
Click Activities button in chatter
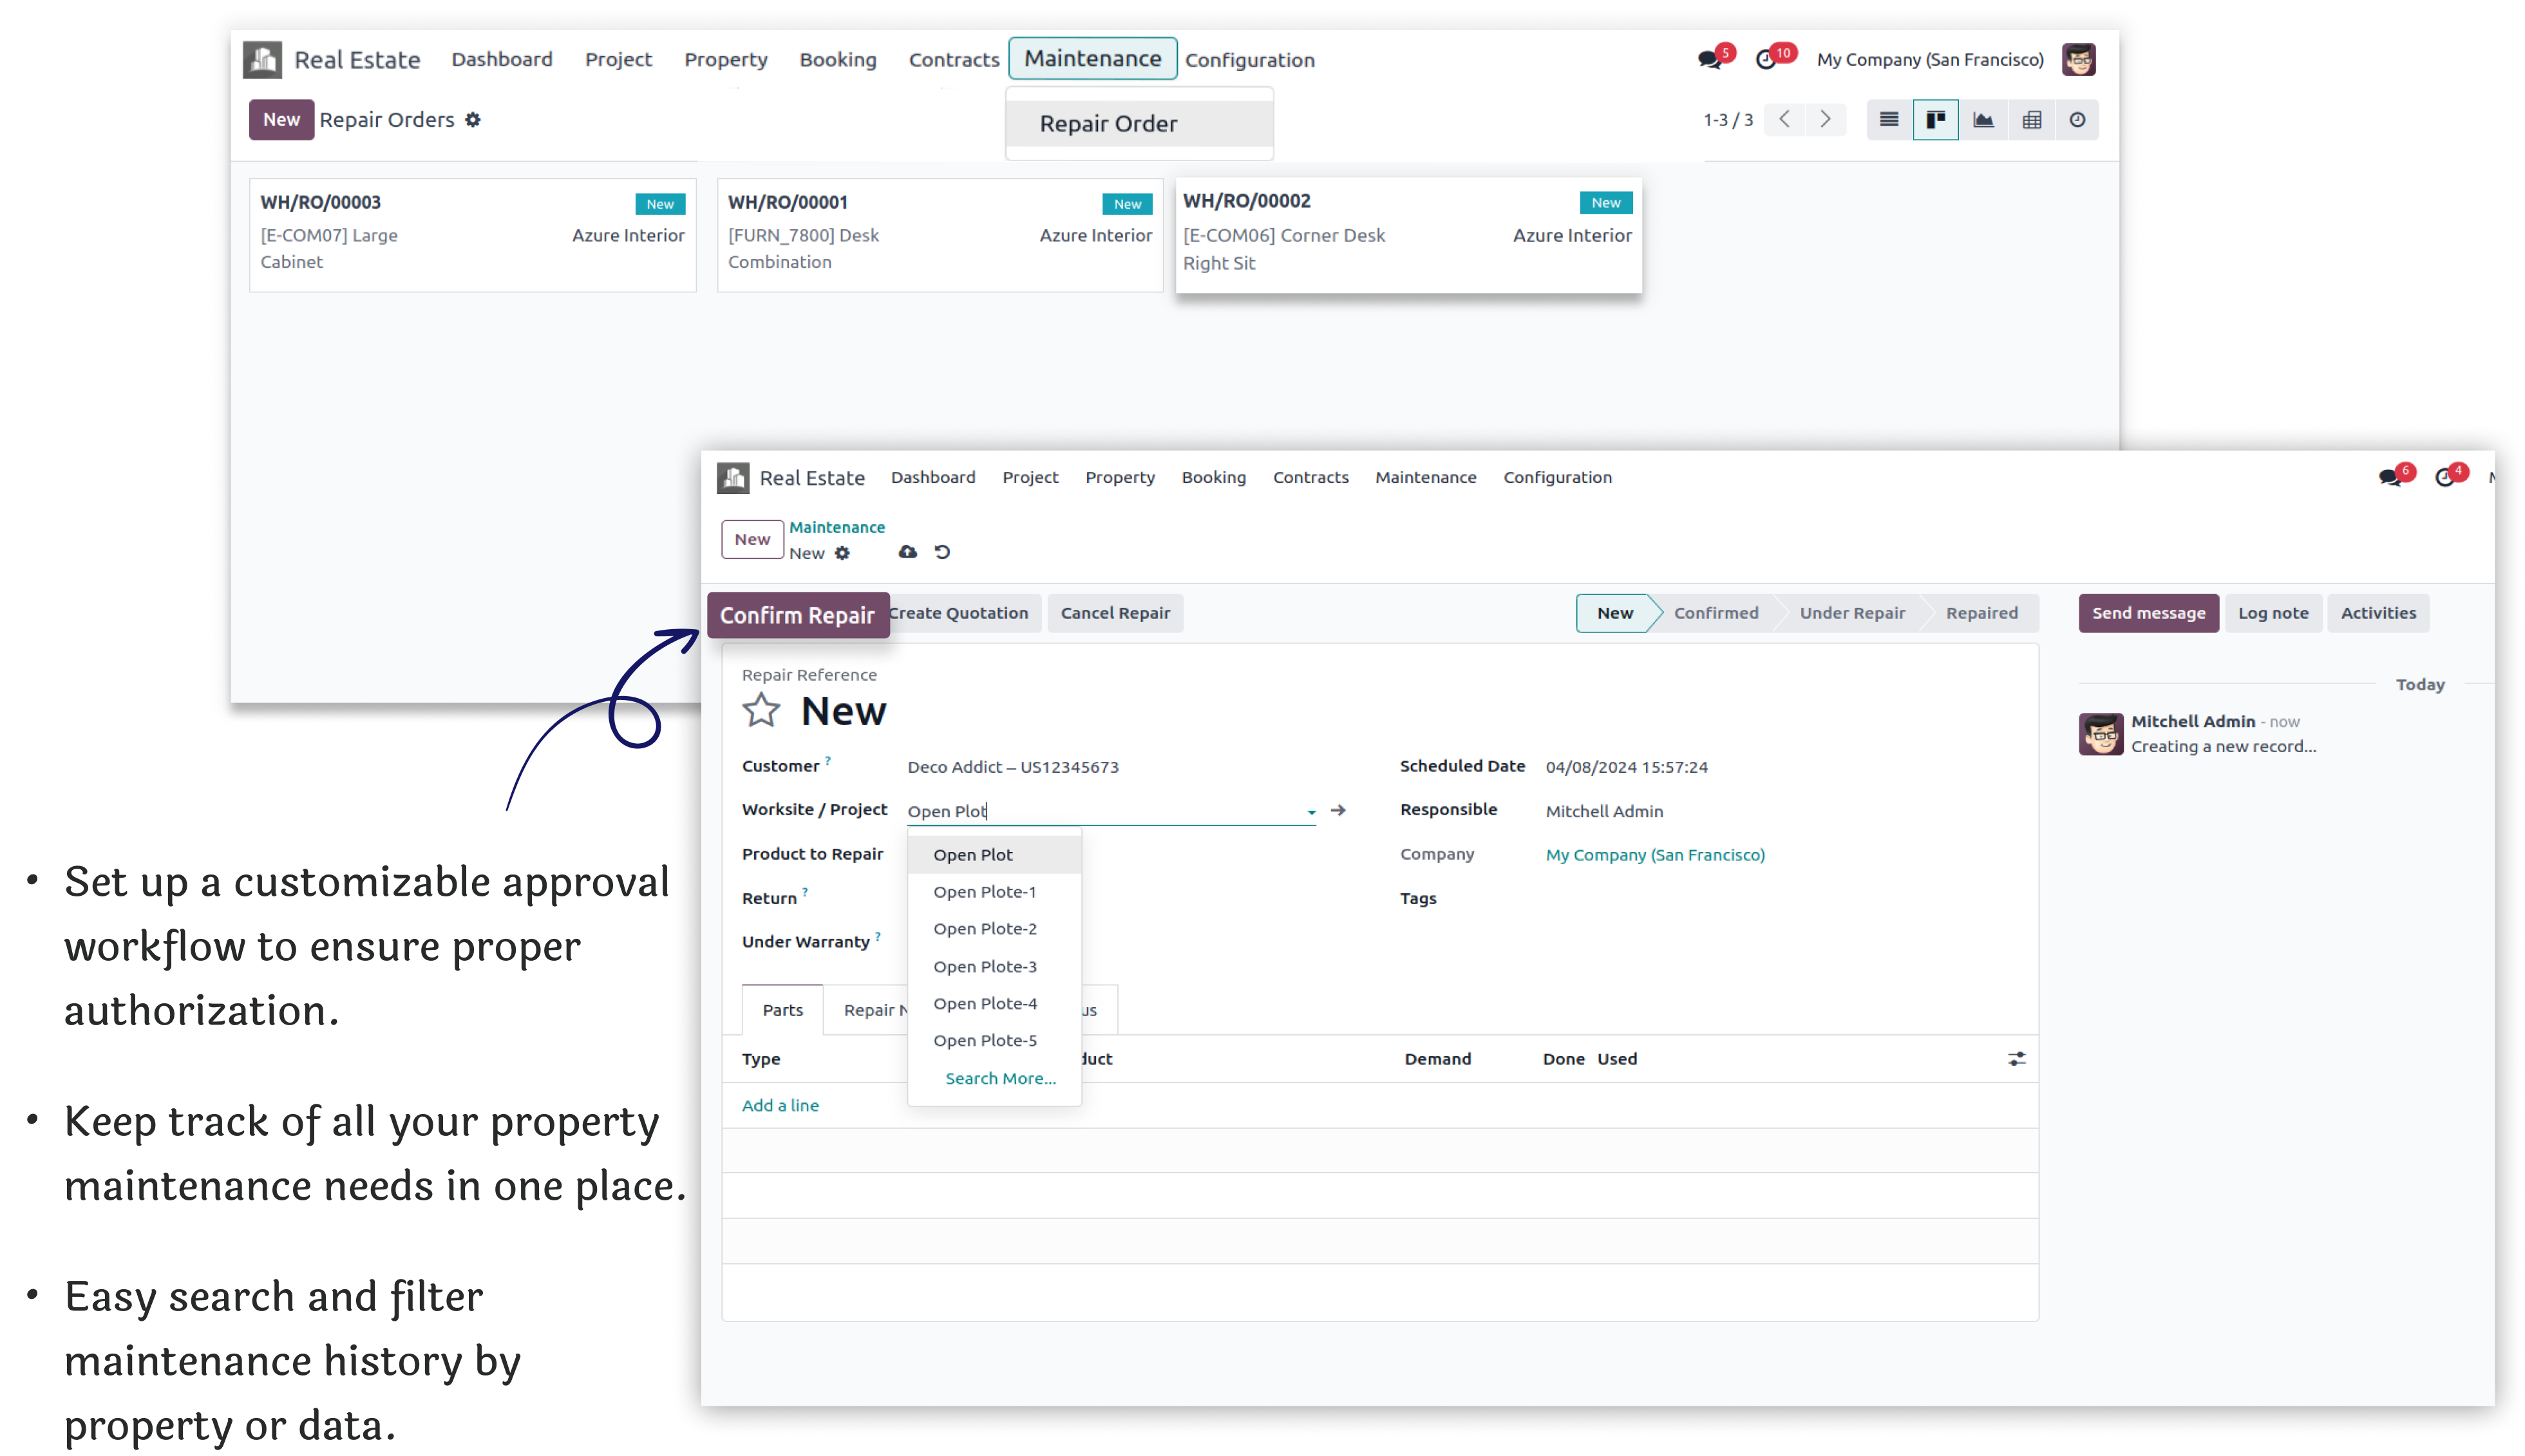pyautogui.click(x=2378, y=613)
